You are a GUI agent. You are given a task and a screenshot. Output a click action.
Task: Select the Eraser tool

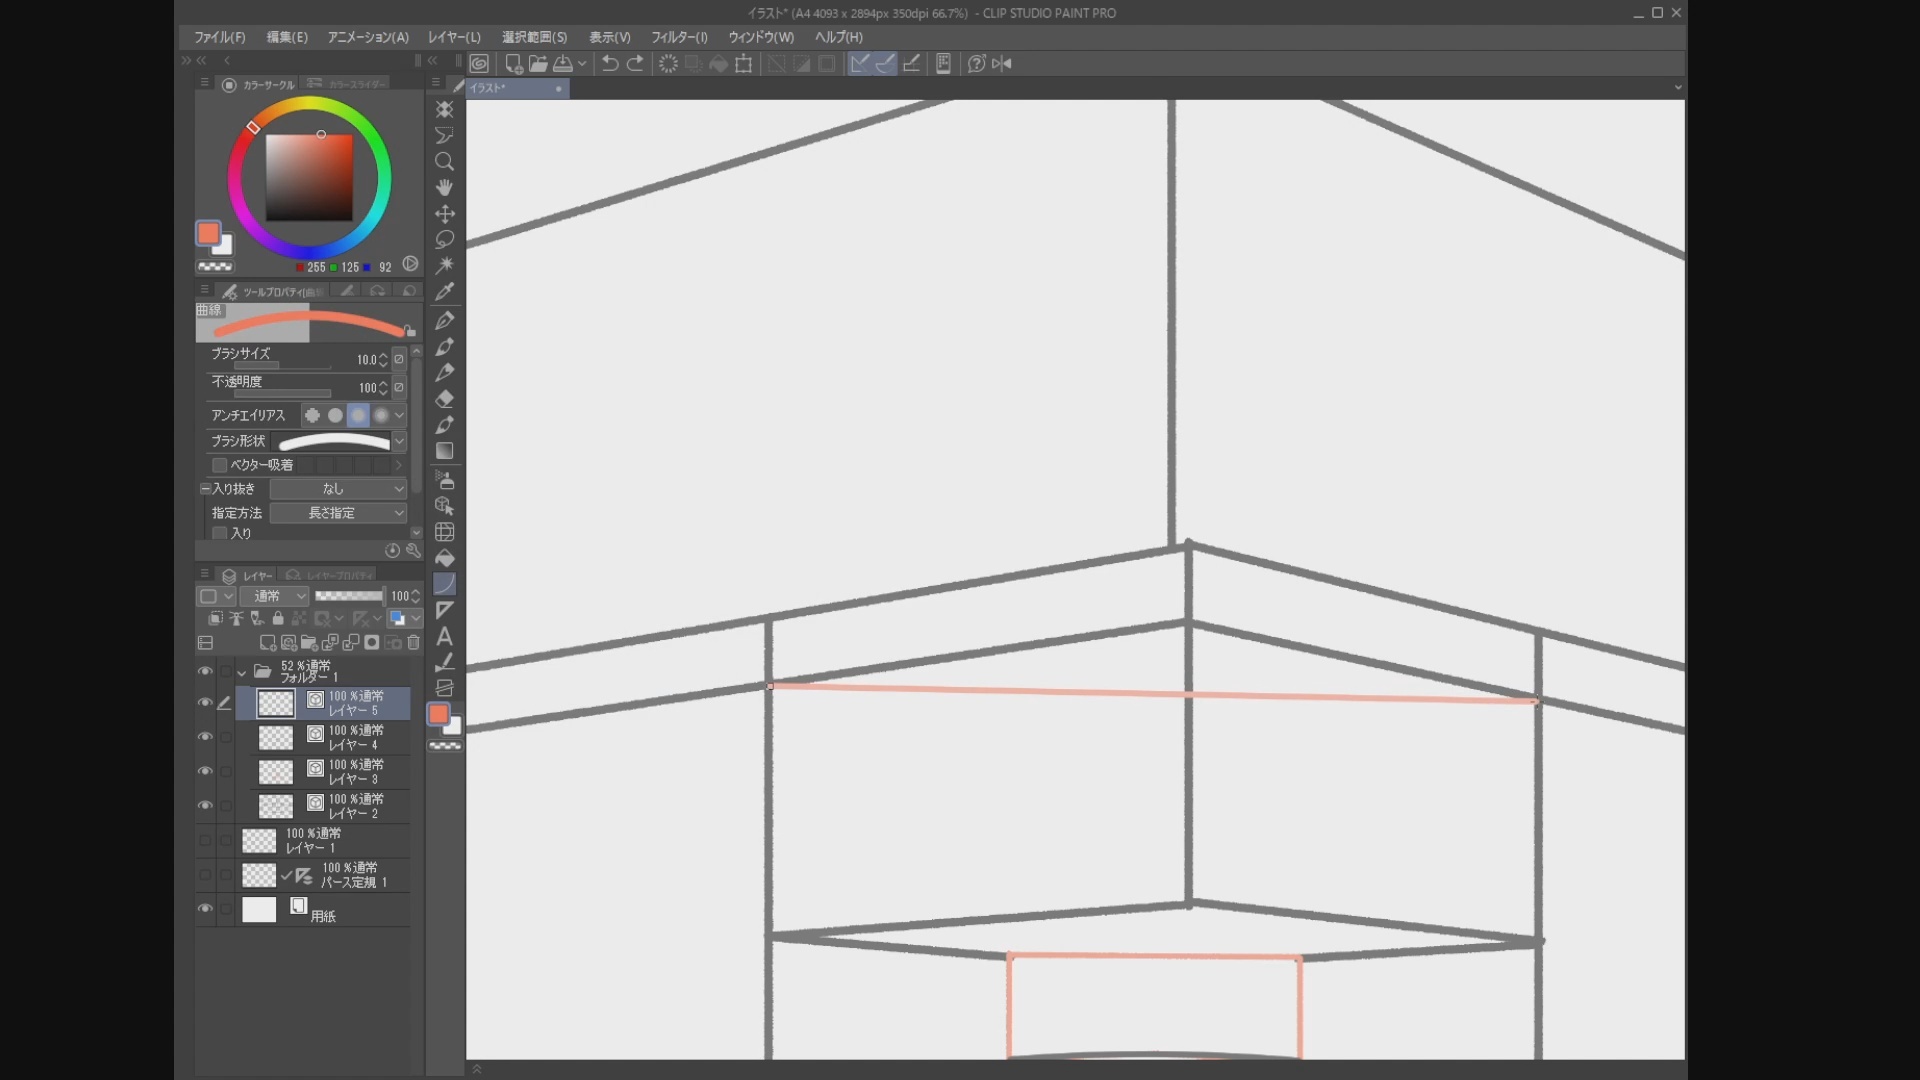445,399
